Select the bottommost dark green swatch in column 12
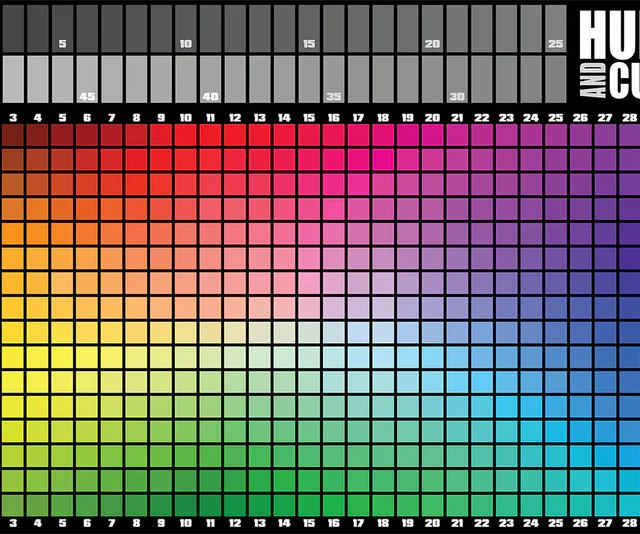 [x=235, y=506]
